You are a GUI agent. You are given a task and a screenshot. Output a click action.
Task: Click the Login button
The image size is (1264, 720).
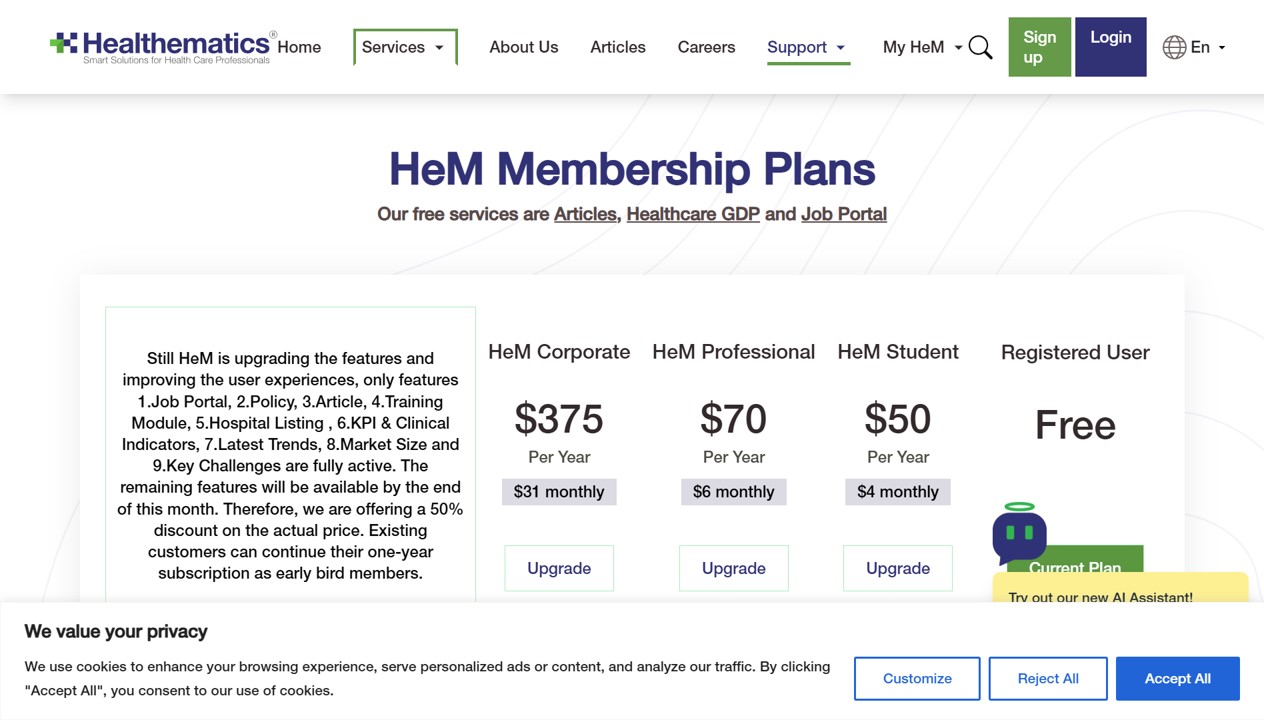[1110, 47]
